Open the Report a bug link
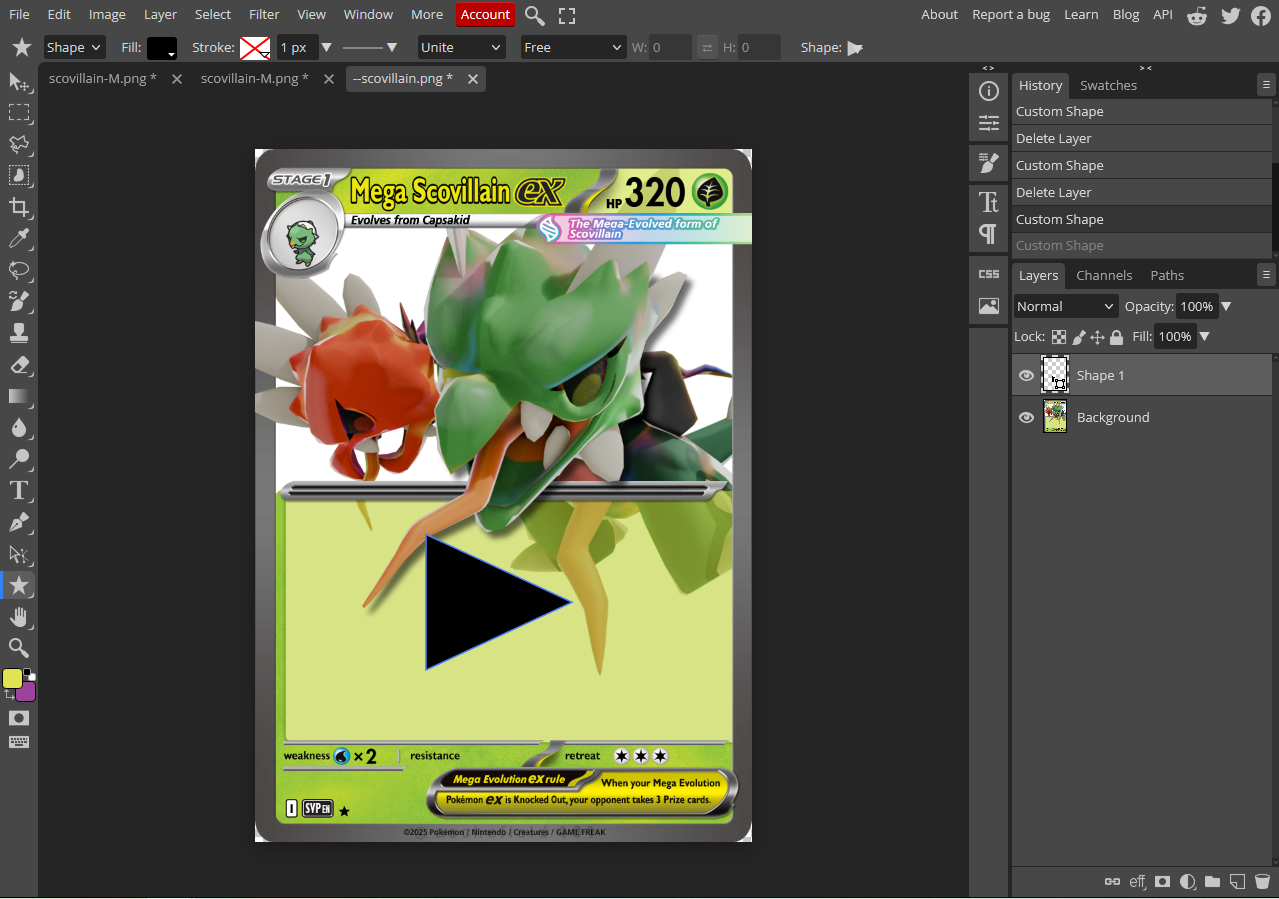1279x899 pixels. pyautogui.click(x=1011, y=14)
